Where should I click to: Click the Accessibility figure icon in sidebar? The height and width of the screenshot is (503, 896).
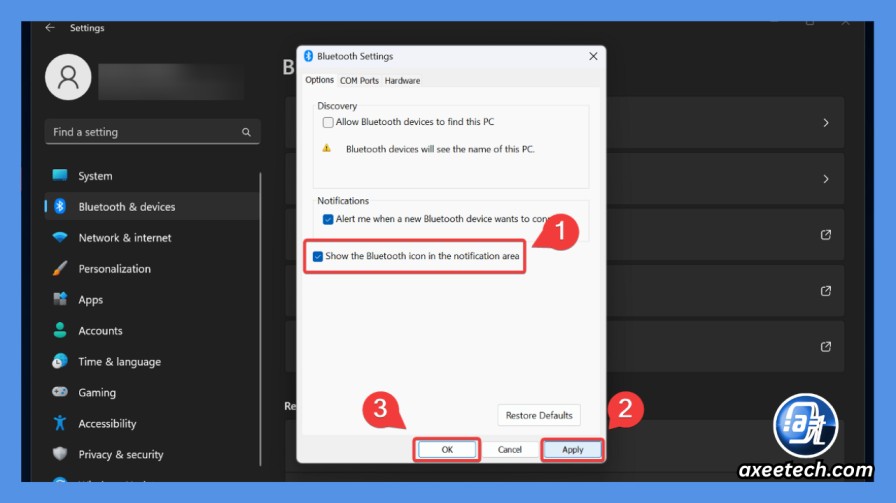coord(60,422)
